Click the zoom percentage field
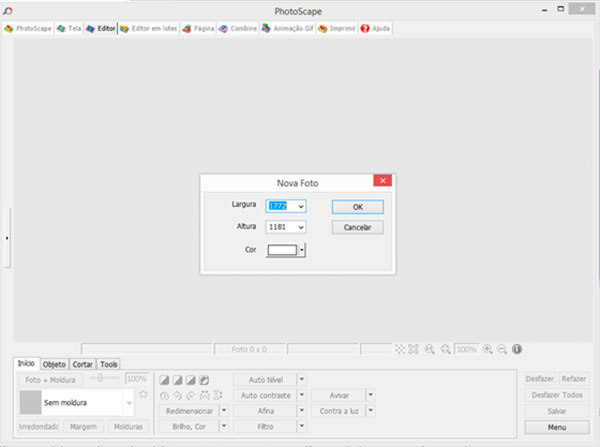The width and height of the screenshot is (600, 447). tap(466, 349)
